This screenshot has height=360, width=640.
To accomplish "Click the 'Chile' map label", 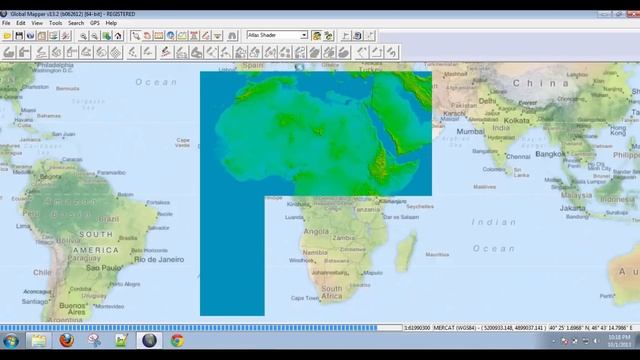I will pos(42,272).
